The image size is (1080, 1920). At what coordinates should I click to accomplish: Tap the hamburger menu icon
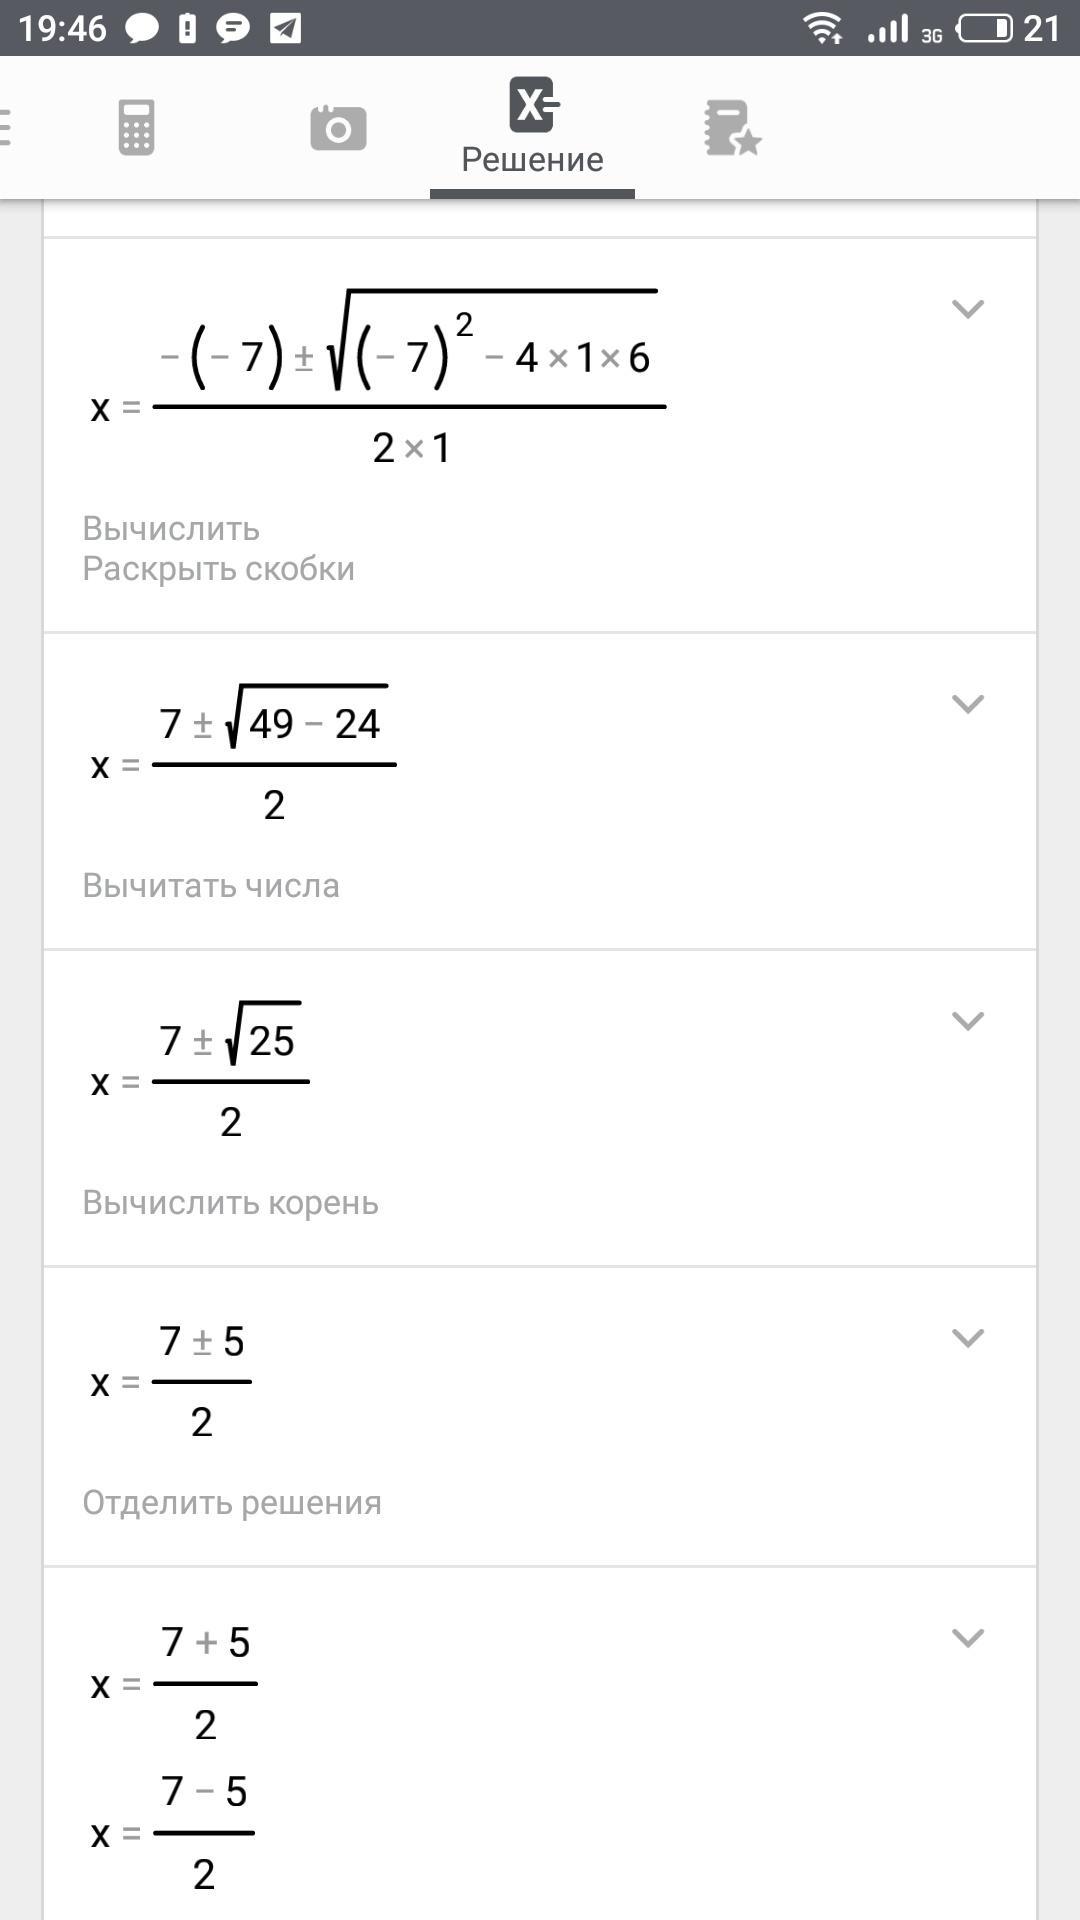point(5,127)
